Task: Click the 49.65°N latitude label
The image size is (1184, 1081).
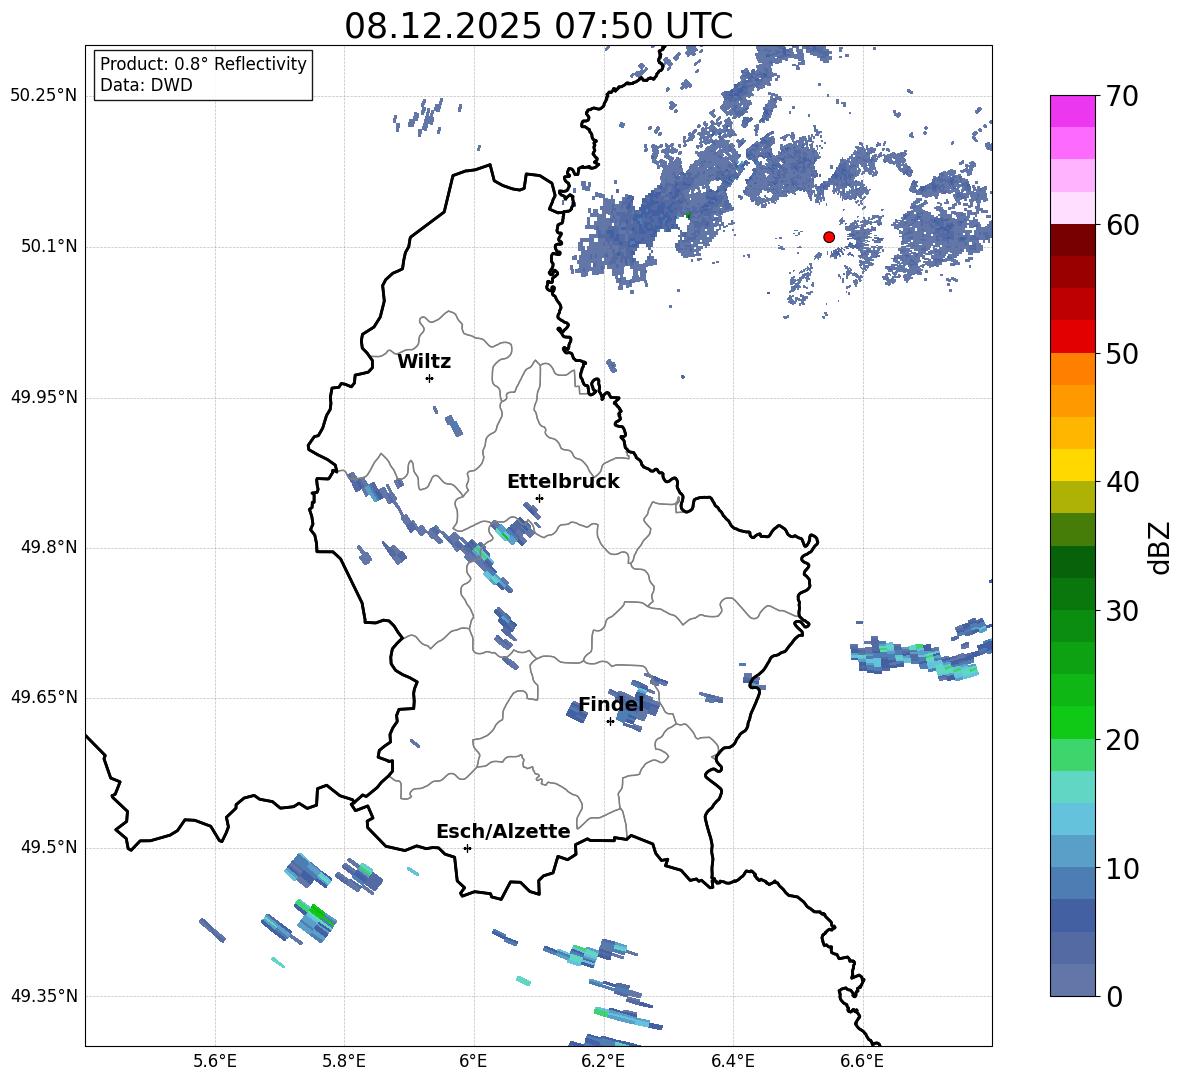Action: pos(44,697)
